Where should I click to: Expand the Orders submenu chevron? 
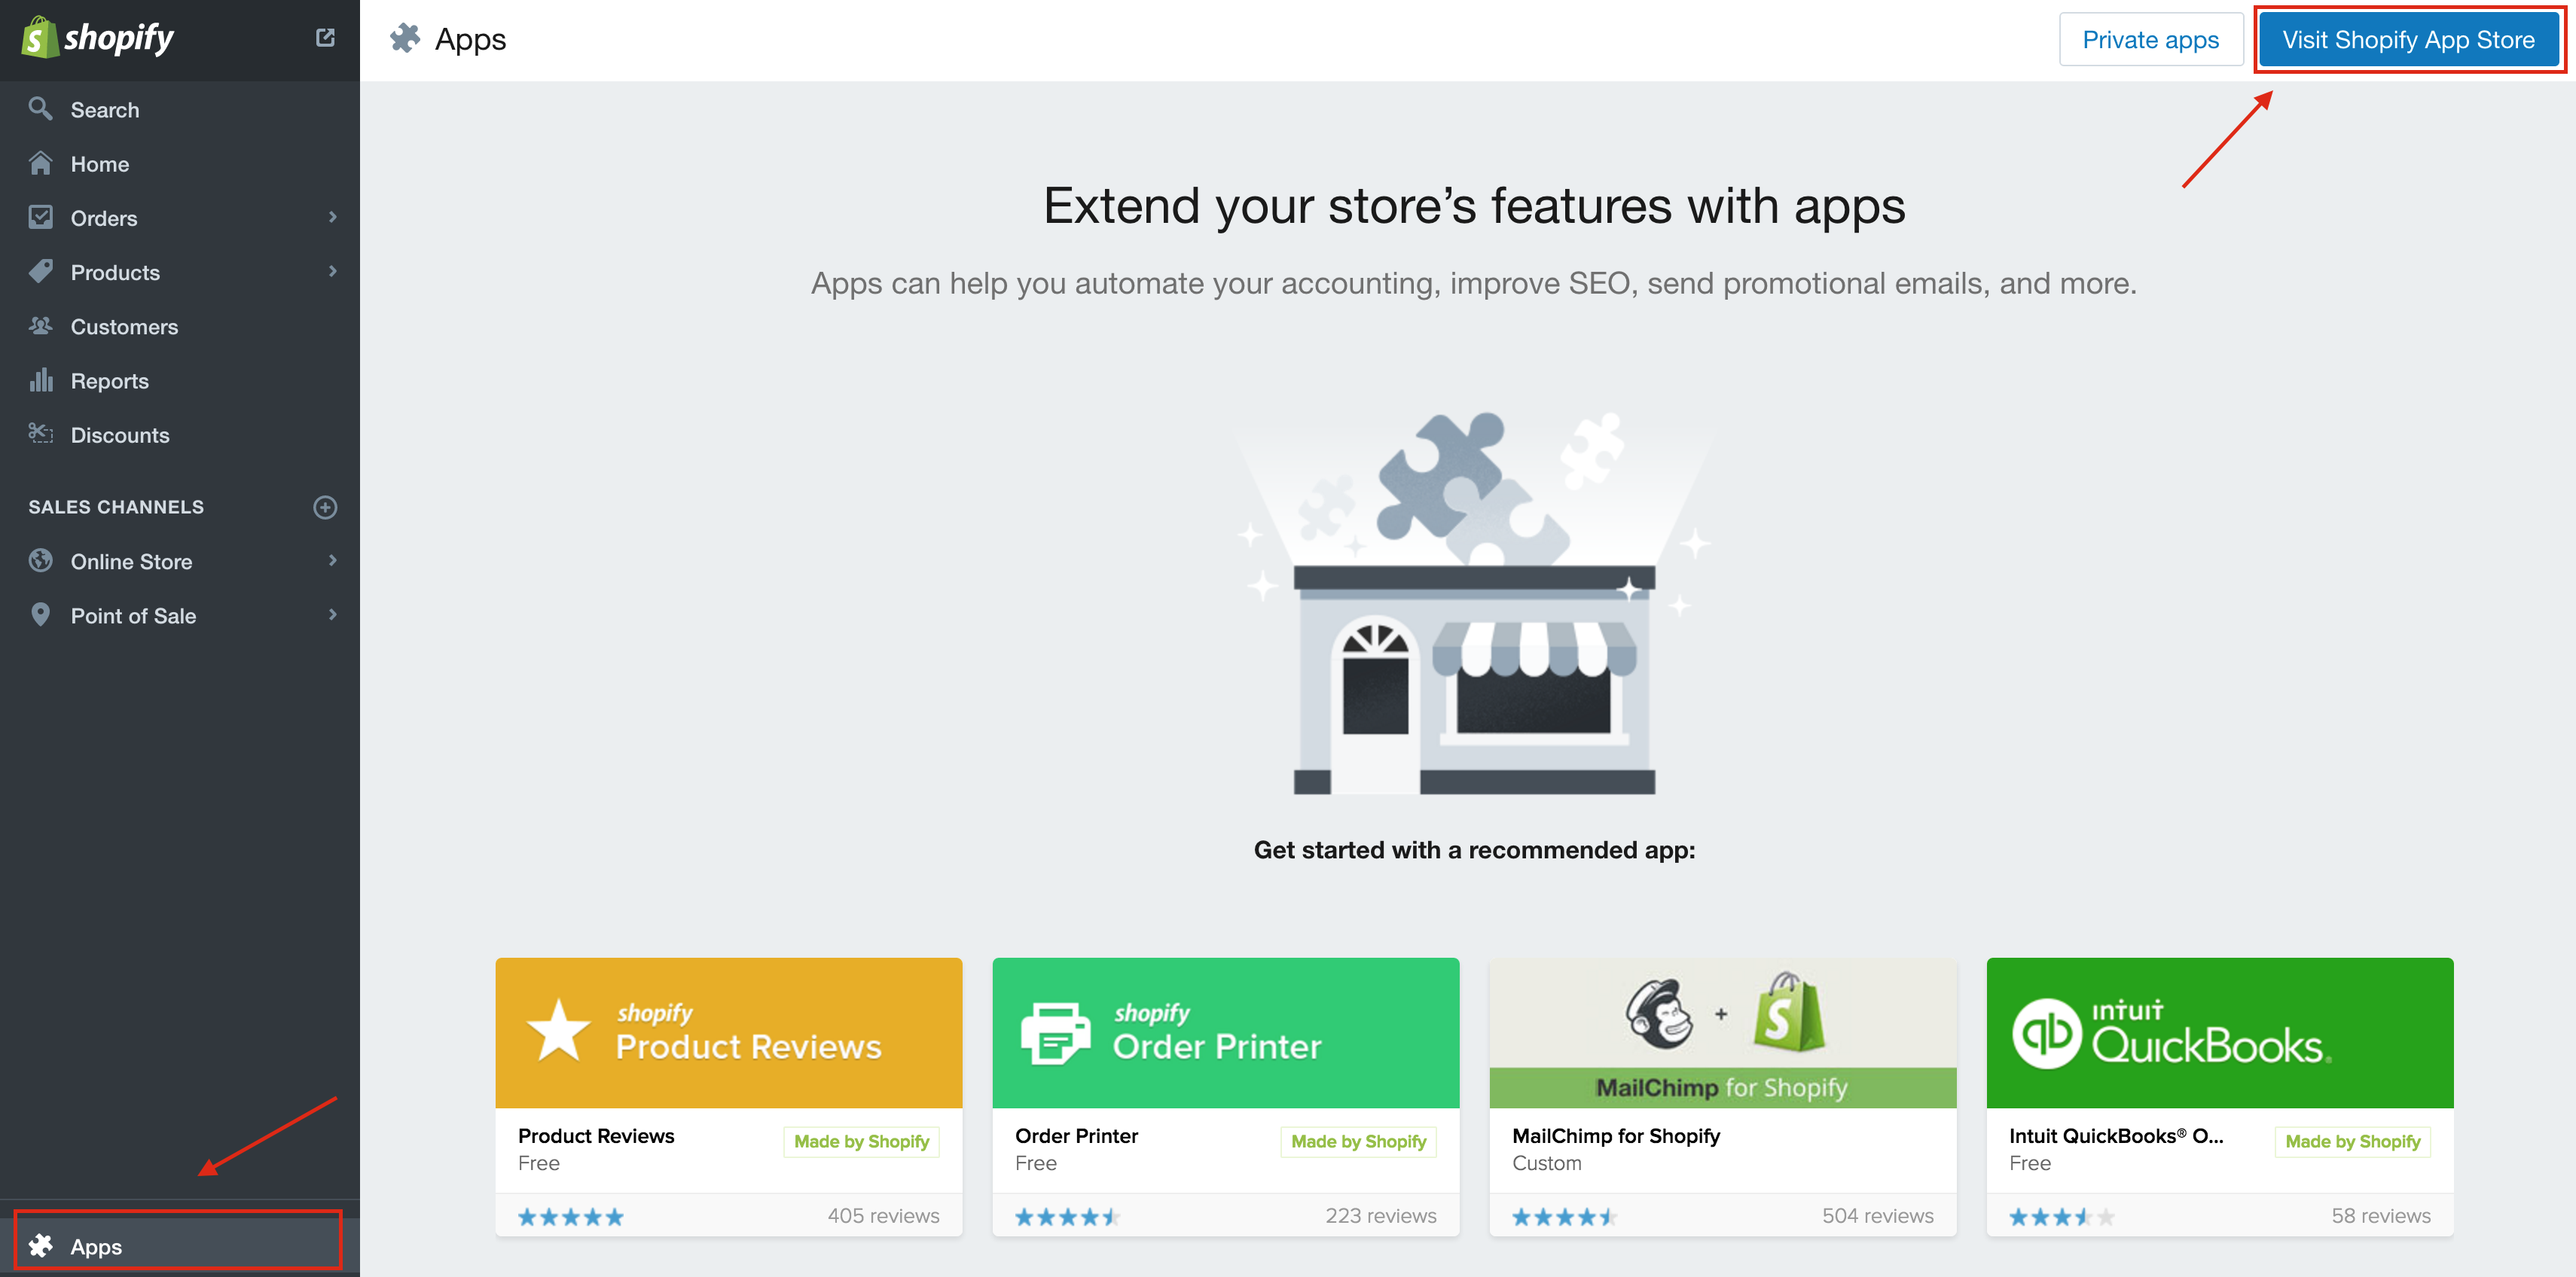[333, 217]
